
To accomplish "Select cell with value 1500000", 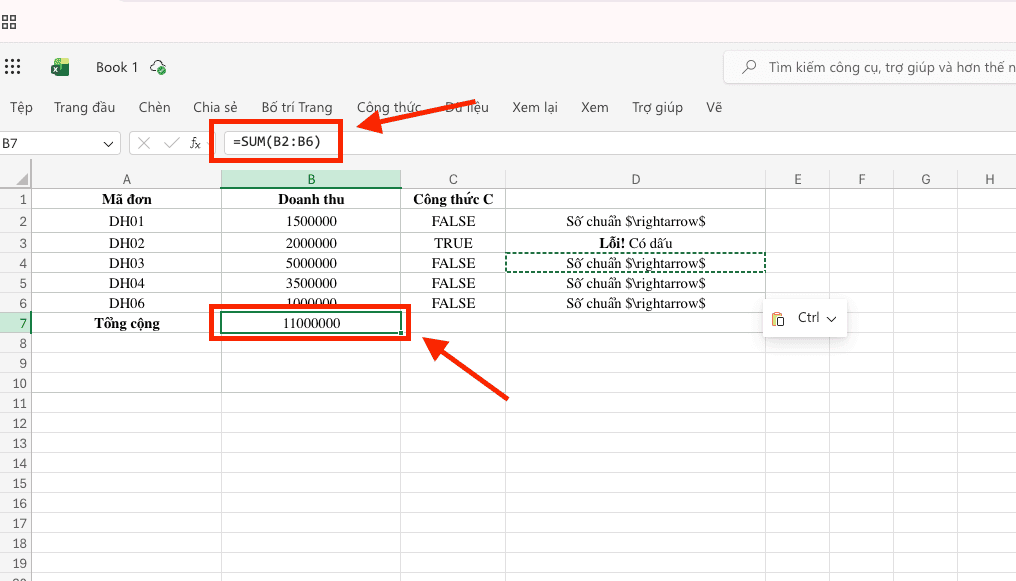I will pyautogui.click(x=311, y=221).
